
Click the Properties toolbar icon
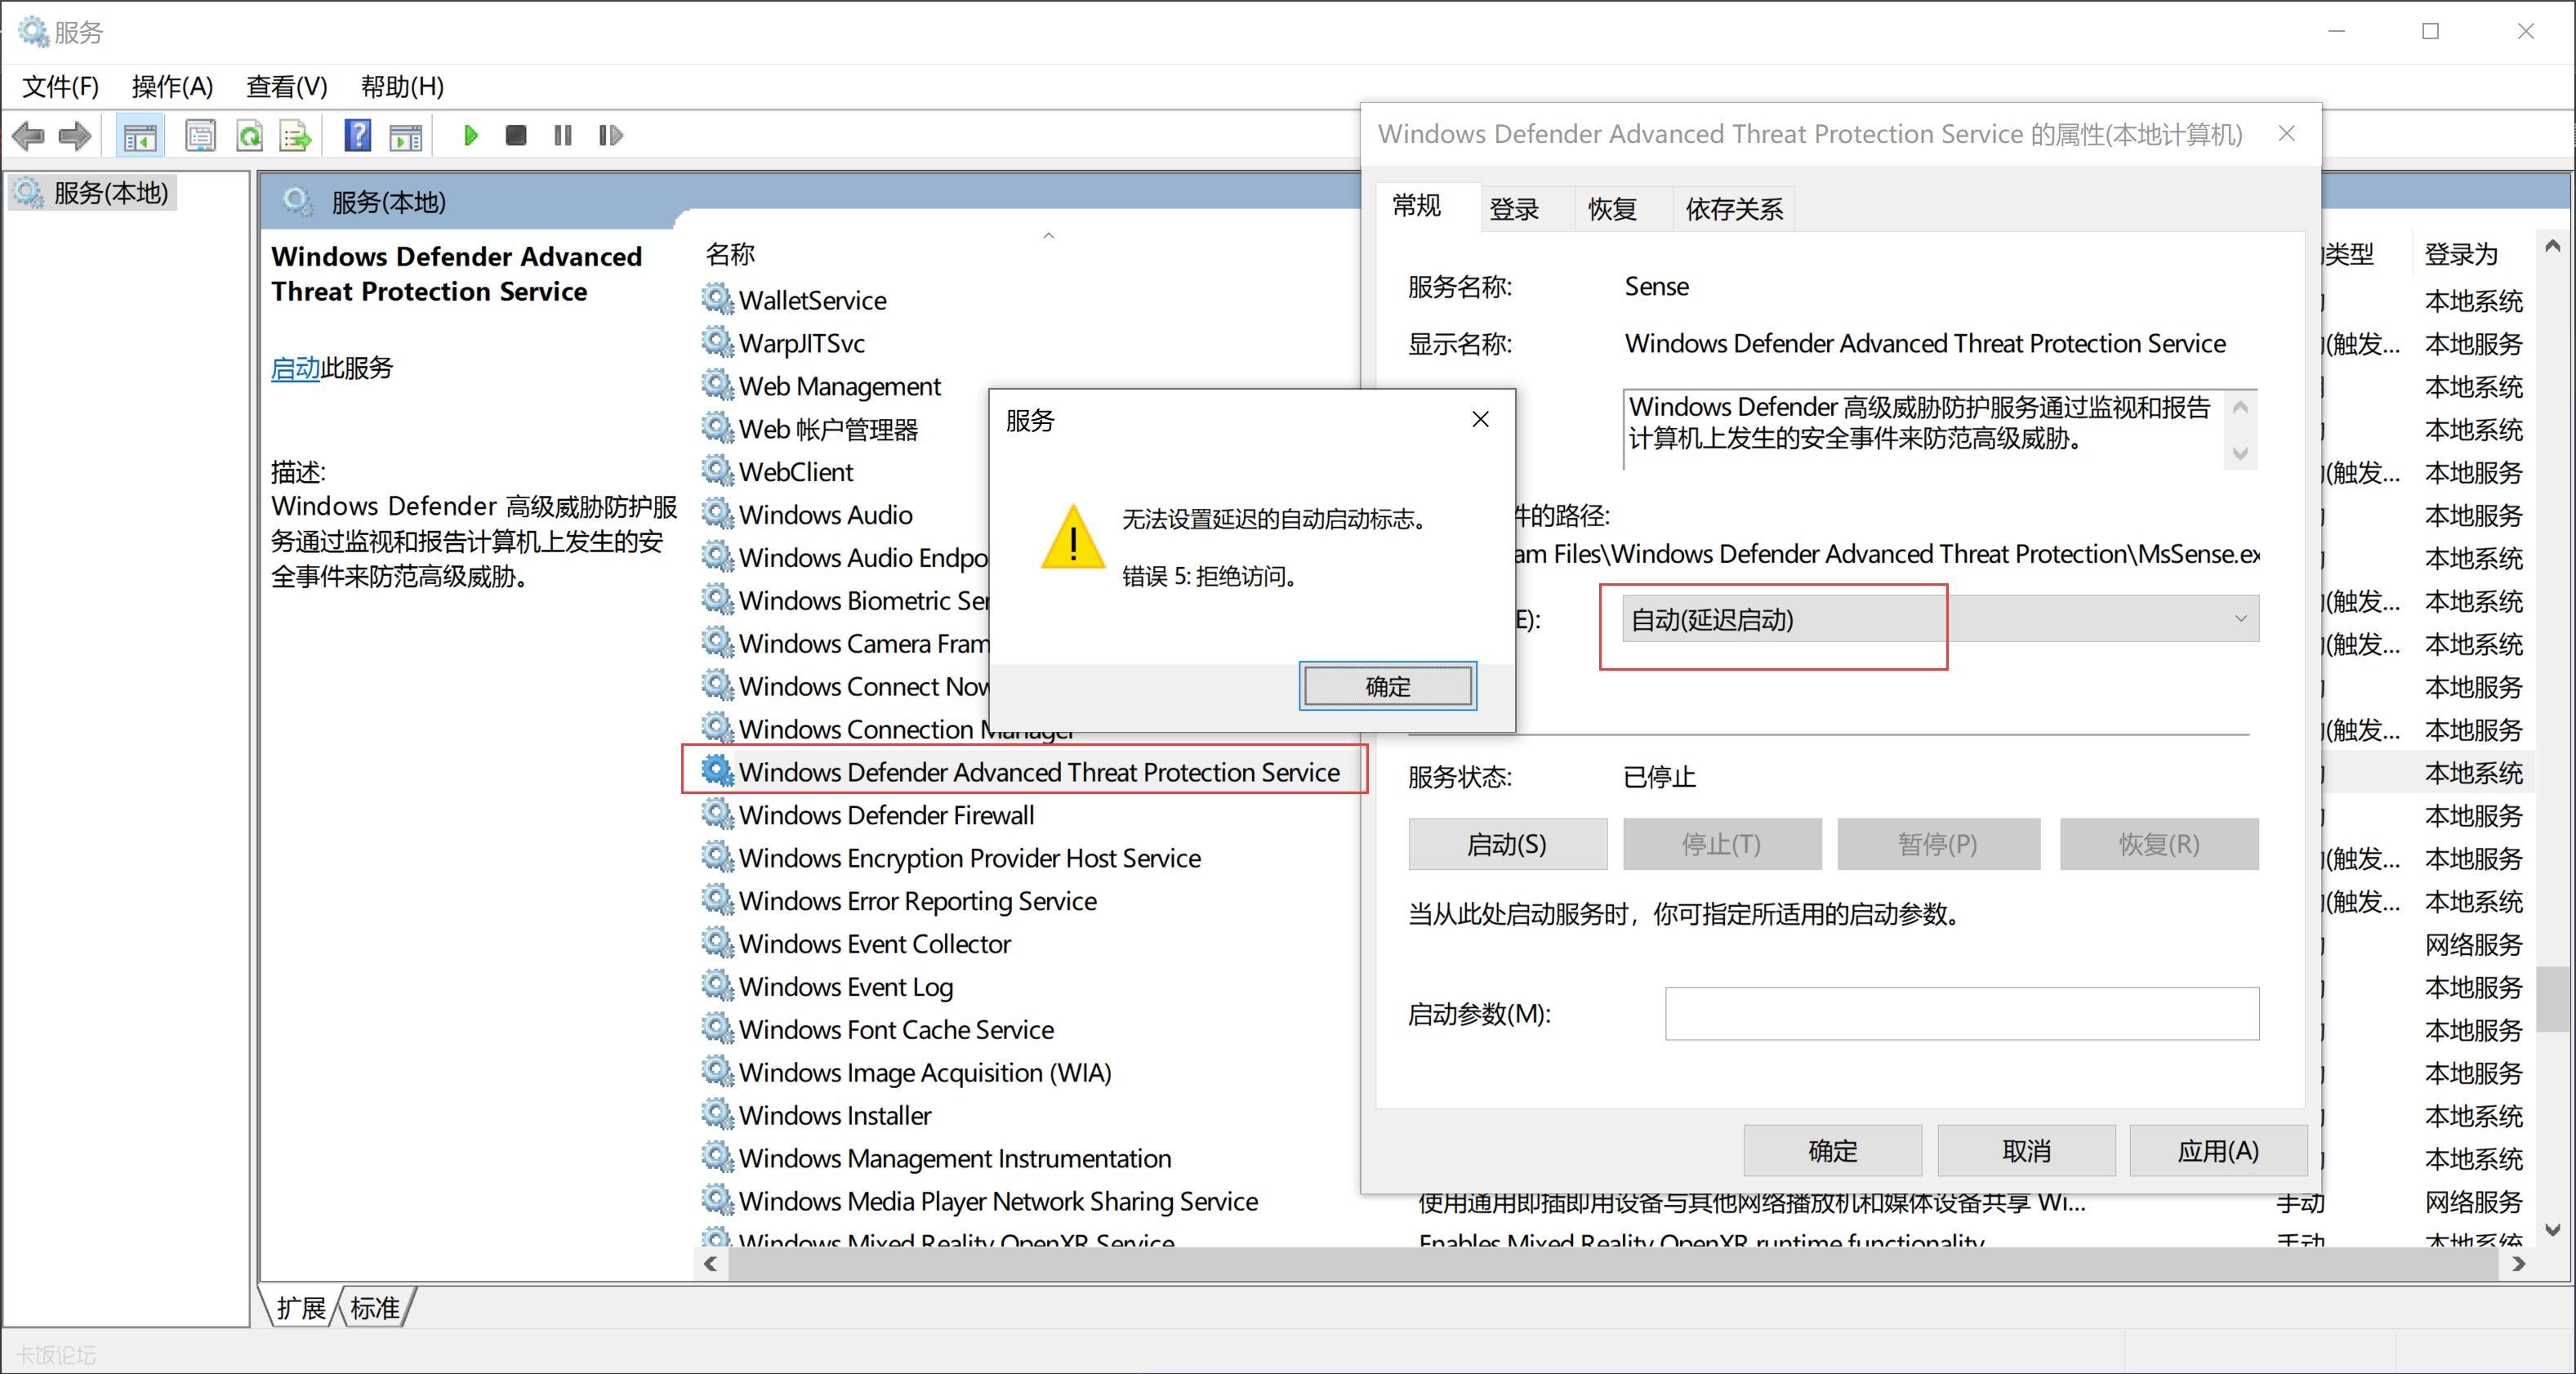(200, 136)
